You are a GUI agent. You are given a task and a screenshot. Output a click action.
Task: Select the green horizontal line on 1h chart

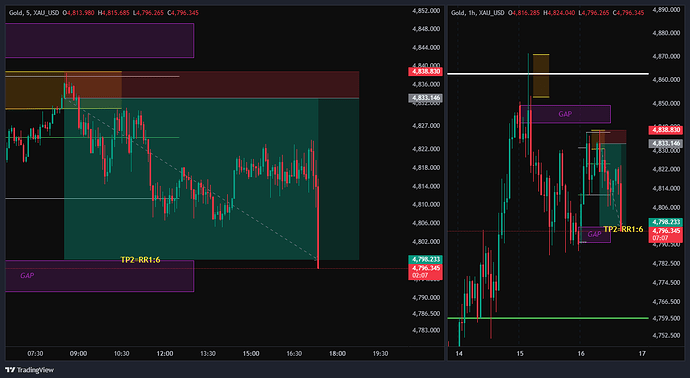(x=548, y=318)
